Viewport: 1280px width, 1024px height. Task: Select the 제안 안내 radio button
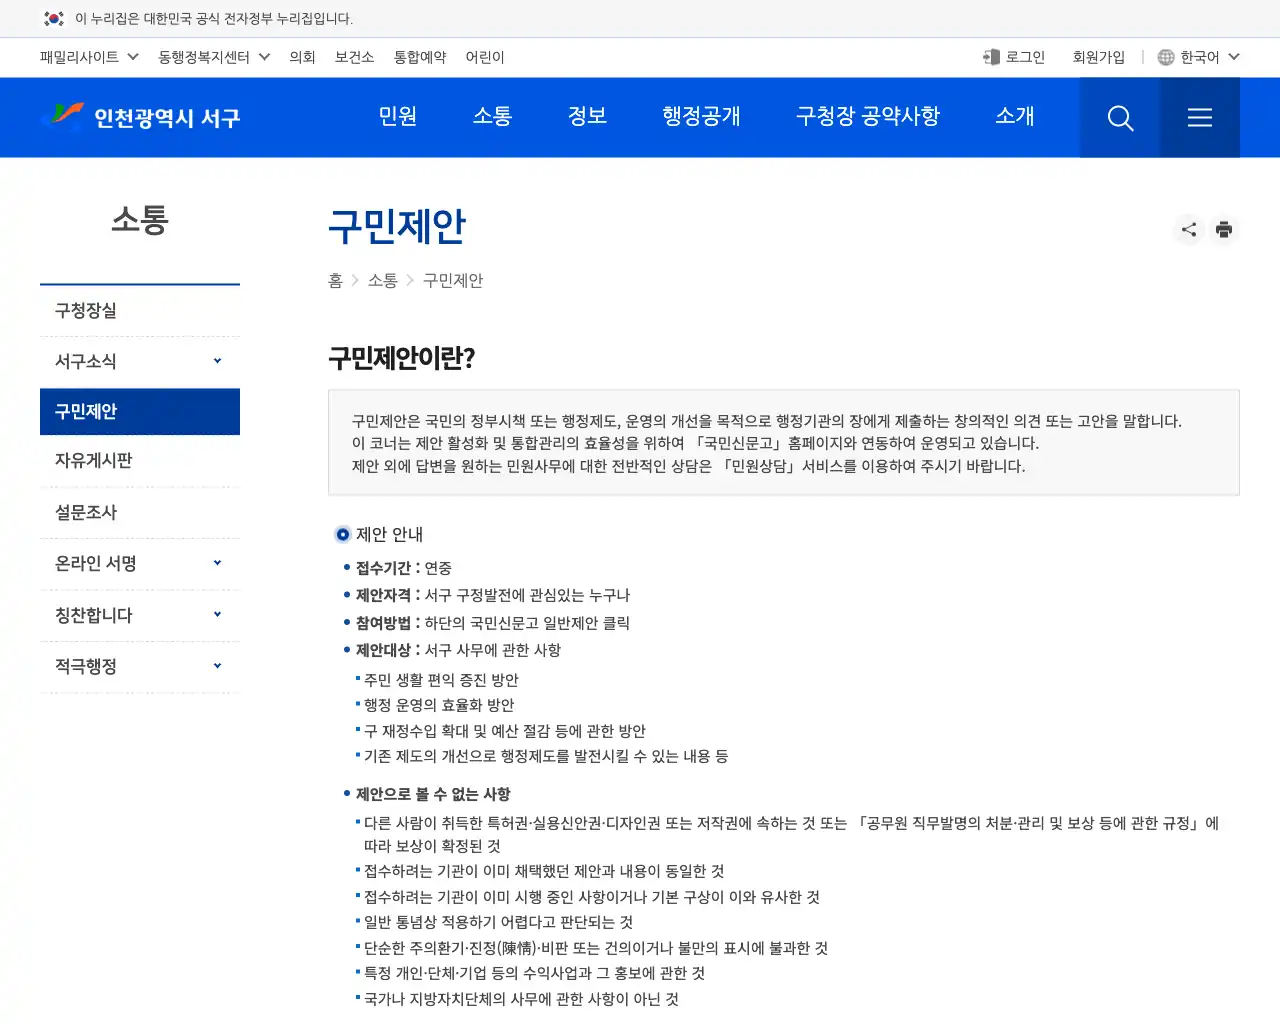click(343, 534)
